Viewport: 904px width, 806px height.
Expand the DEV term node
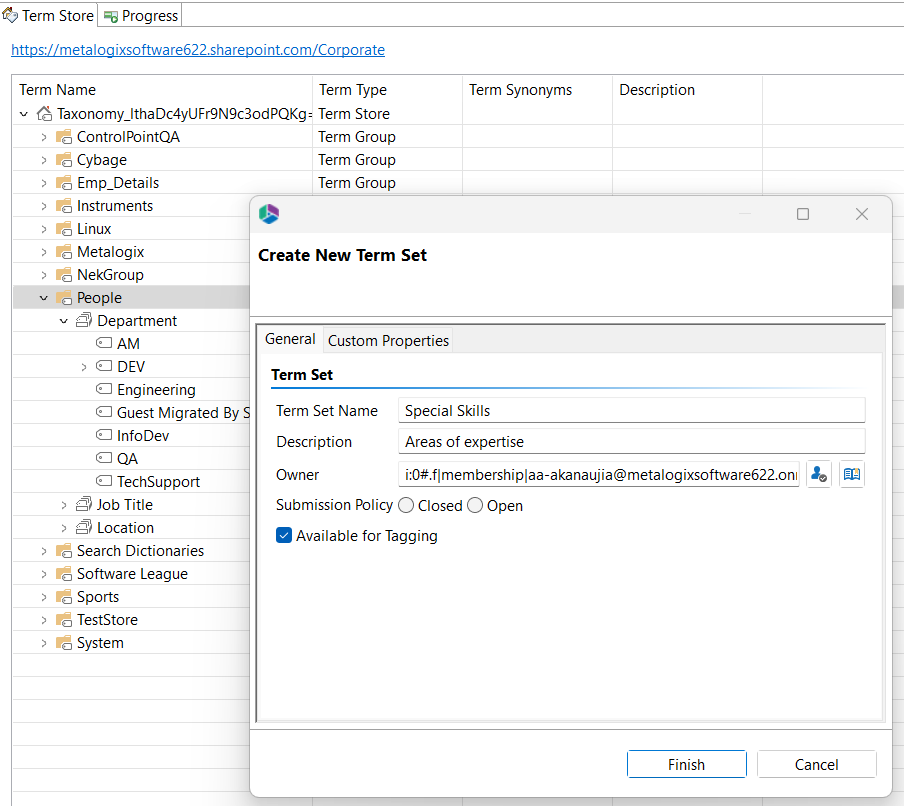tap(84, 367)
